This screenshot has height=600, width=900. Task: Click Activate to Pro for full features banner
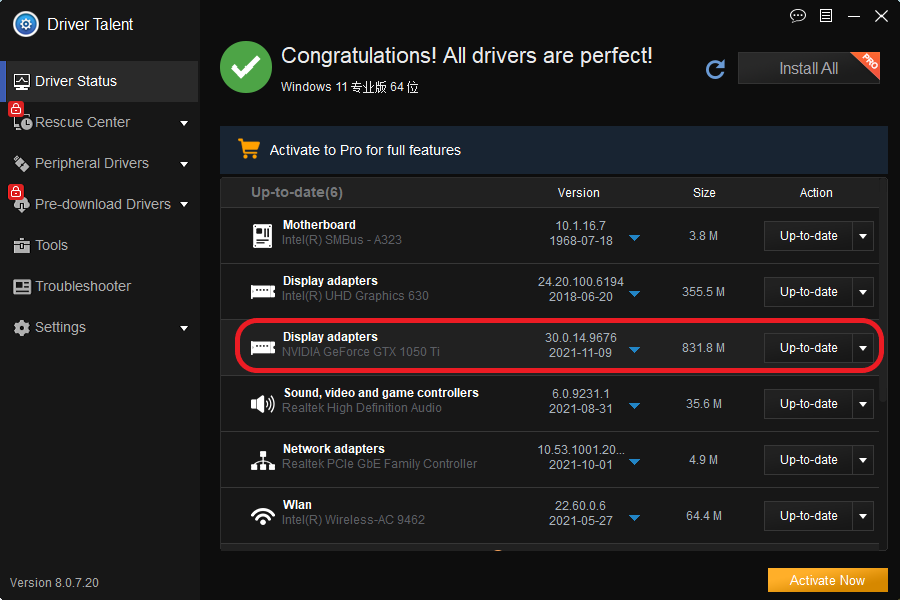[553, 150]
